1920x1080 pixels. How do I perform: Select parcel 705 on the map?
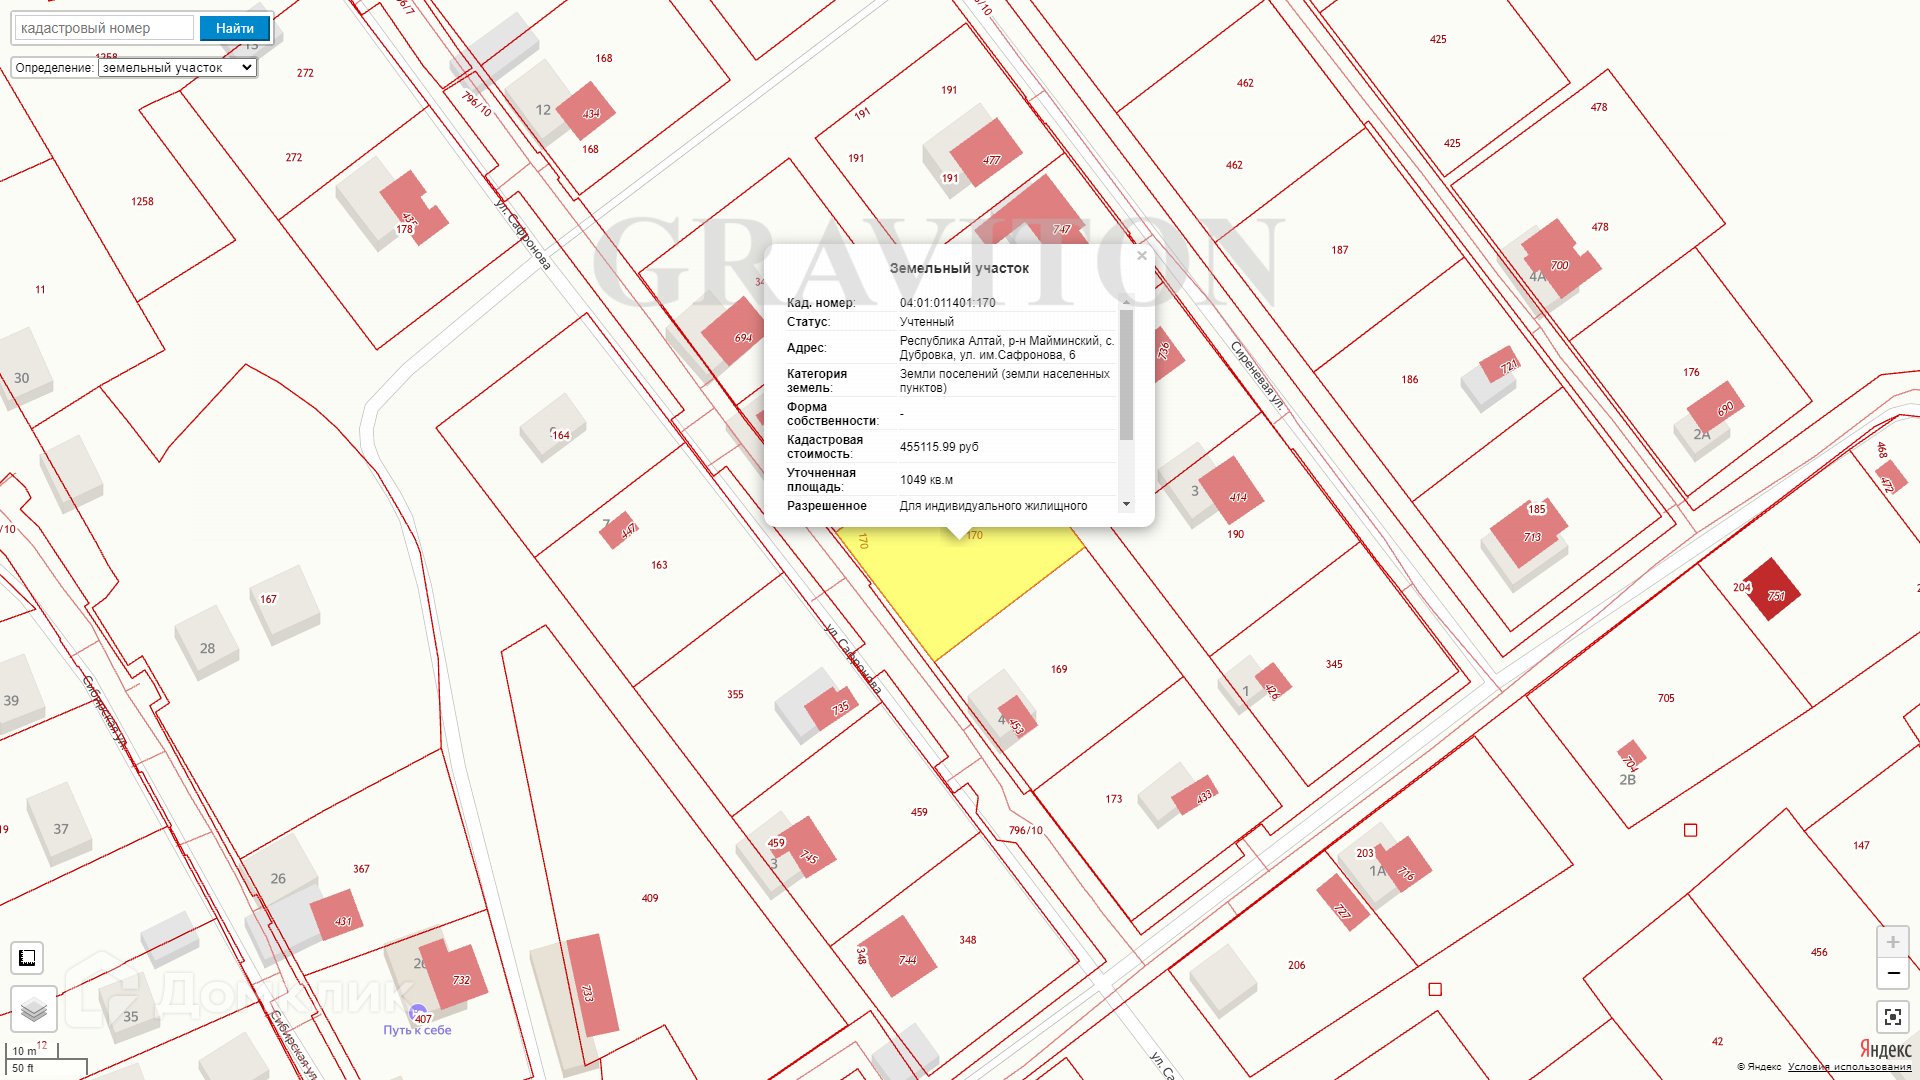point(1666,698)
